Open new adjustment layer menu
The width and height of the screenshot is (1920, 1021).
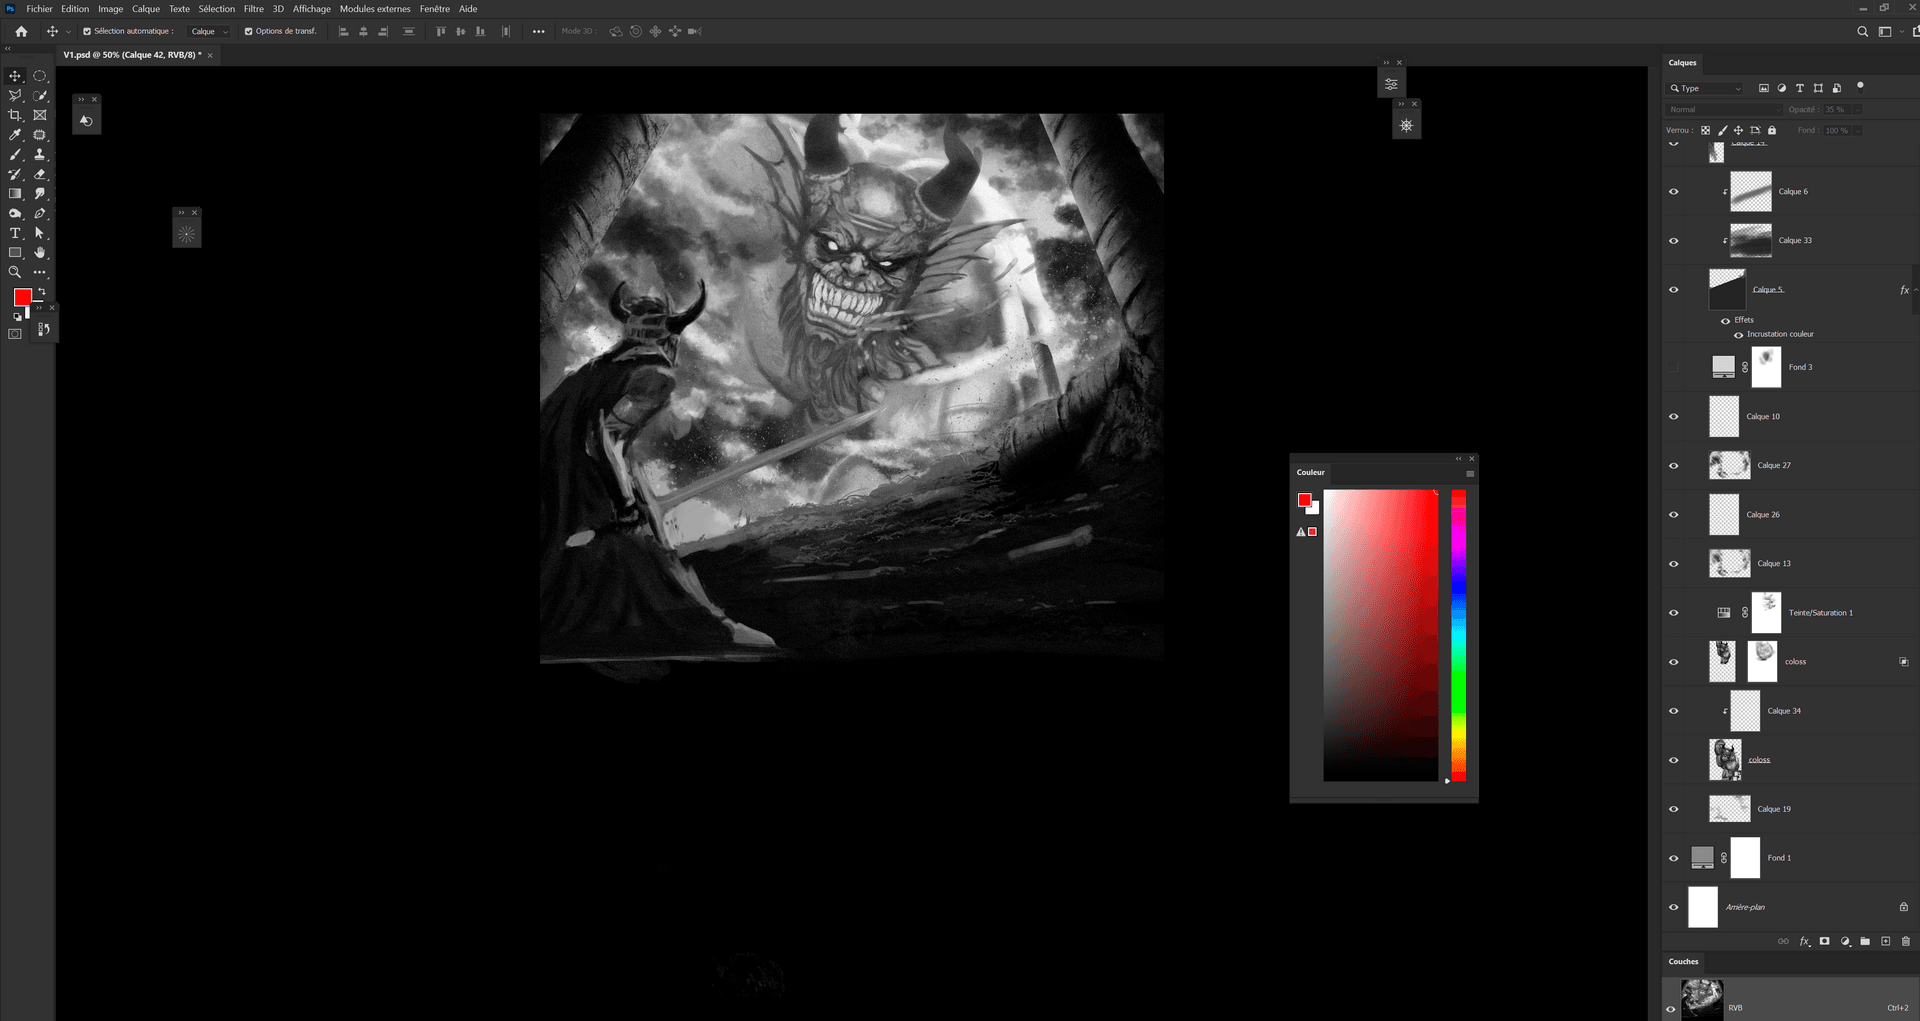1845,941
